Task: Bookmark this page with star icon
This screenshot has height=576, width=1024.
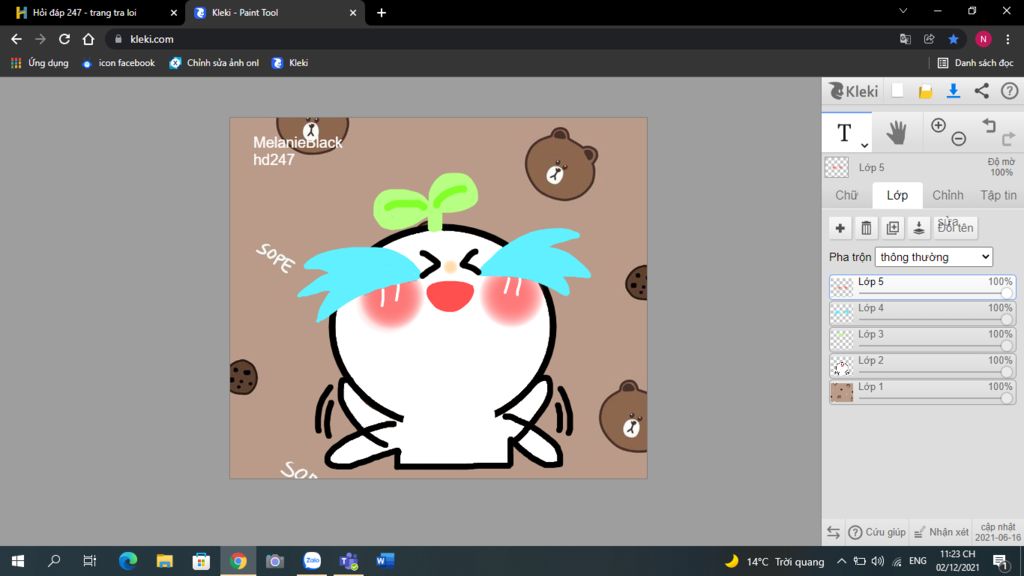Action: 953,39
